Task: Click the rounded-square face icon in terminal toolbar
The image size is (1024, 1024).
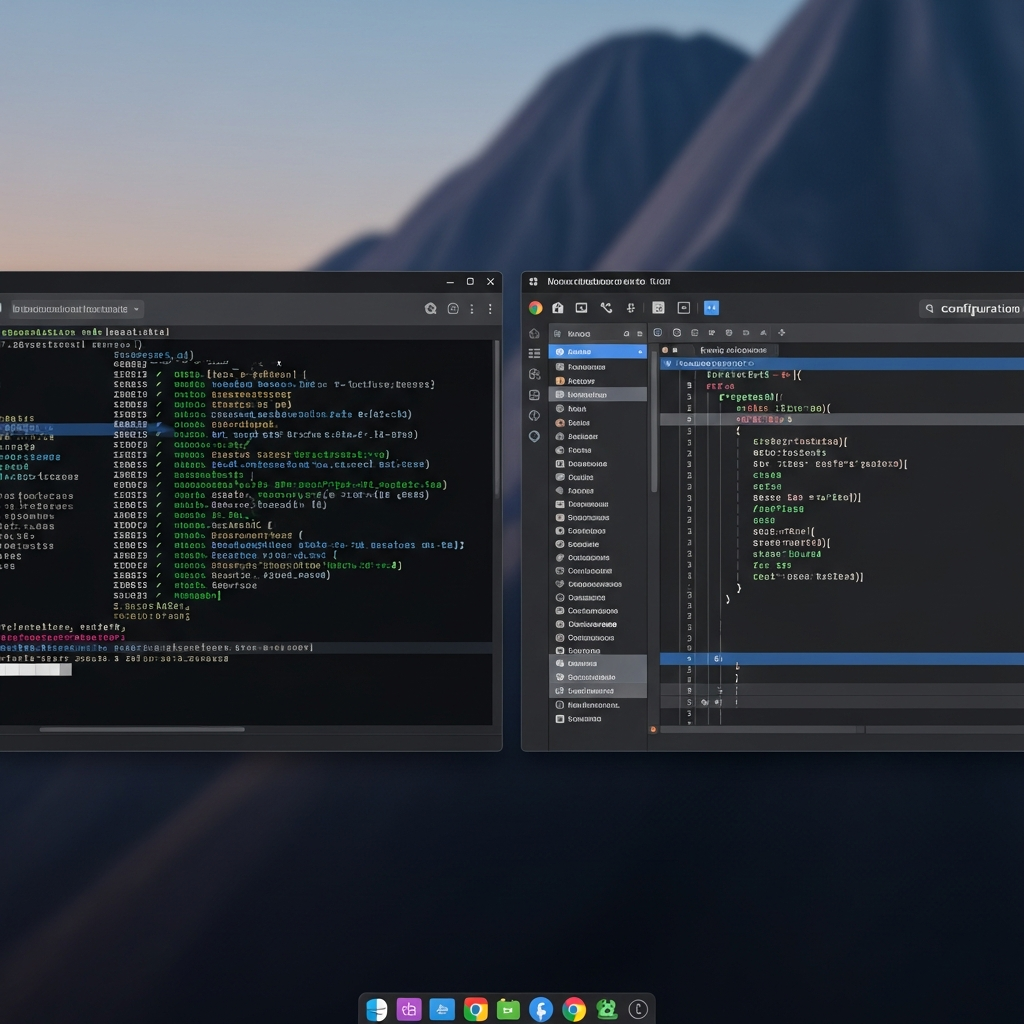Action: click(x=453, y=309)
